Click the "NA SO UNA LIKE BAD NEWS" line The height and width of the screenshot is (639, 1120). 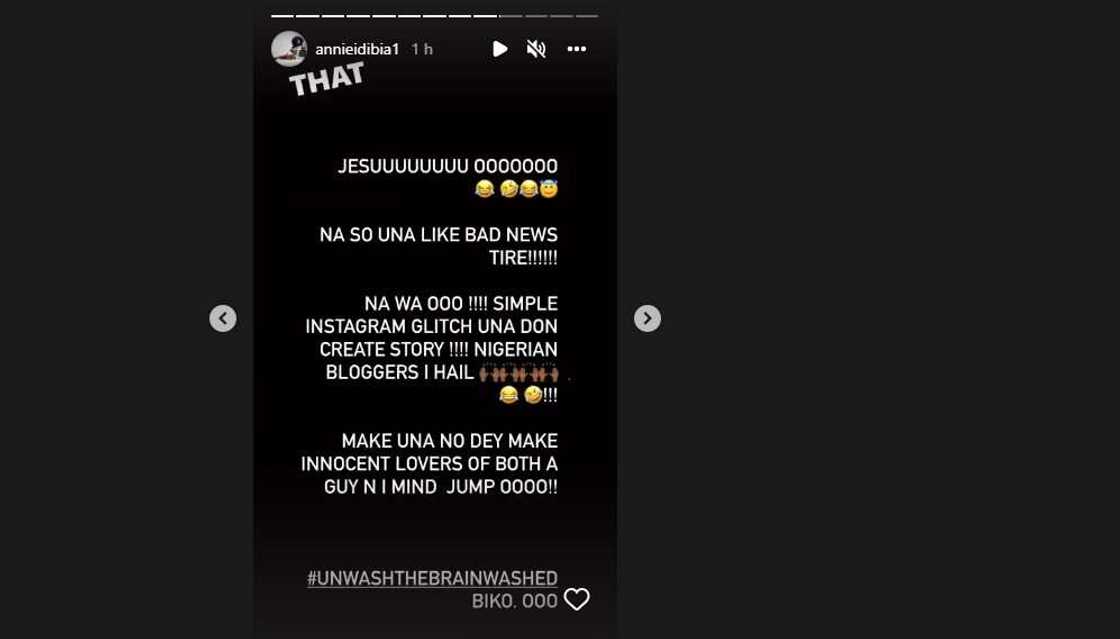(x=439, y=235)
